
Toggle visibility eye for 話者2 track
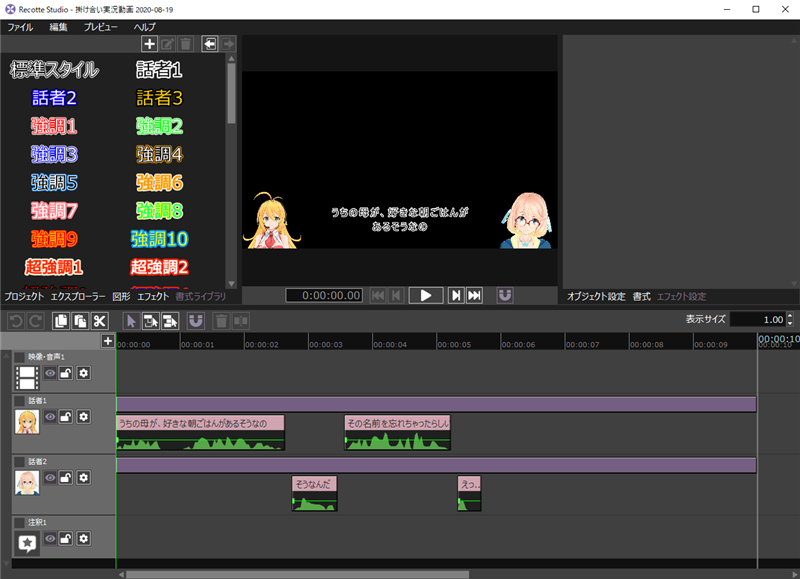coord(50,477)
